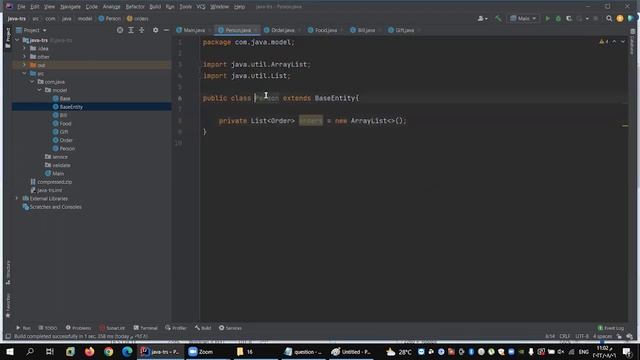Image resolution: width=640 pixels, height=360 pixels.
Task: Open Firefox from the Windows taskbar
Action: 89,351
